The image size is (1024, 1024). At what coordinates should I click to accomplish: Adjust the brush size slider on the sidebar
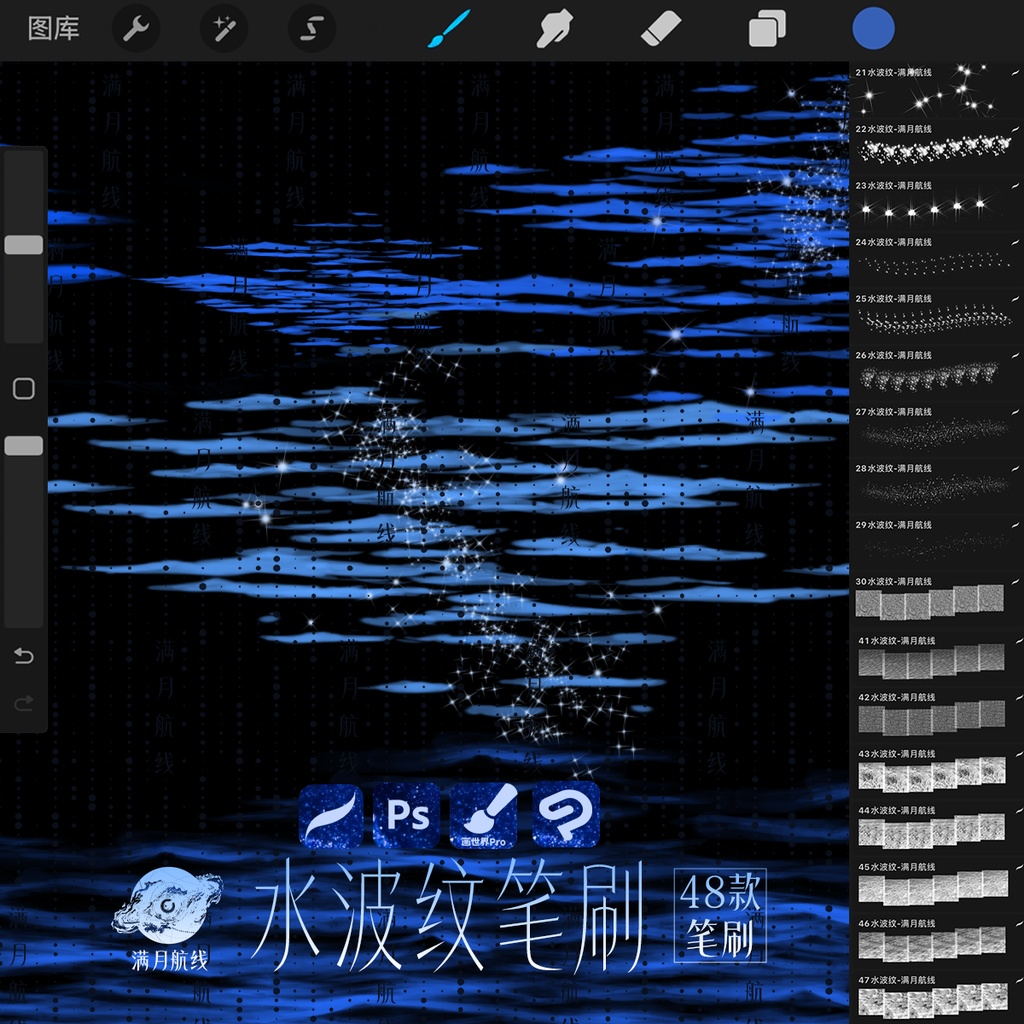tap(23, 244)
